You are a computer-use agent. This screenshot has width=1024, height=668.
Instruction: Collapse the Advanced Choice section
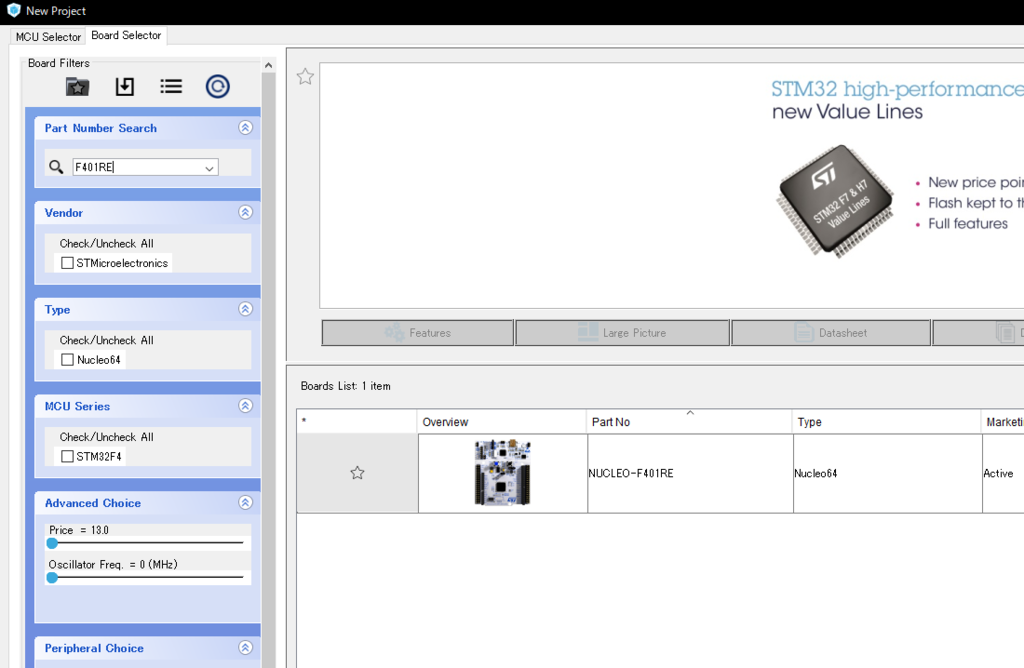[x=246, y=502]
